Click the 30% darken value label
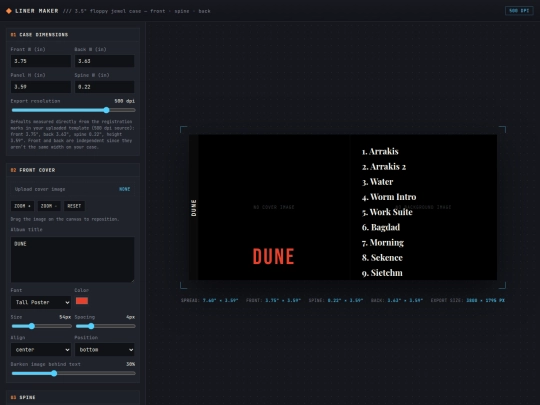This screenshot has width=540, height=405. pos(131,364)
